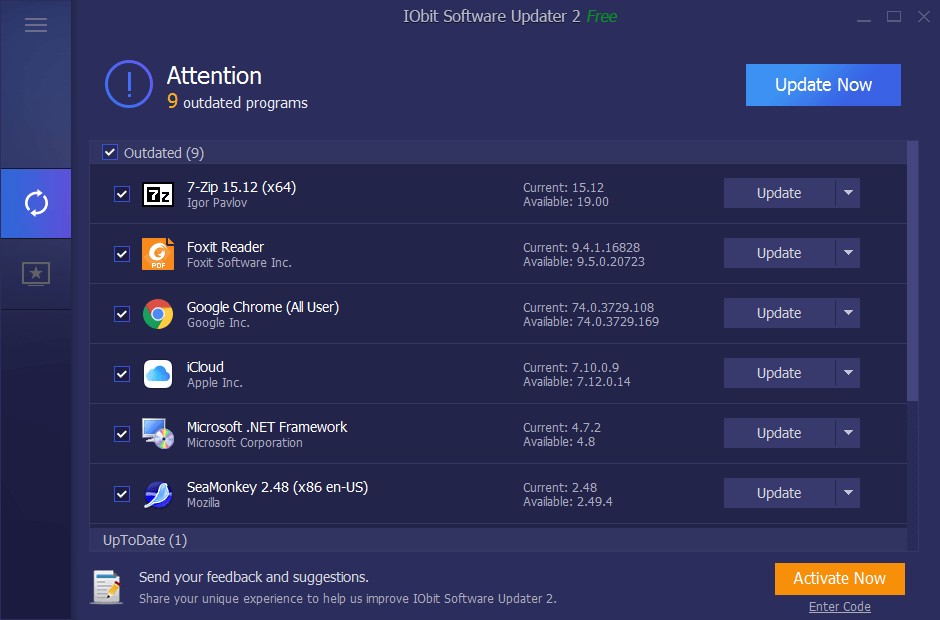Screen dimensions: 940x620
Task: Click the SeaMonkey browser icon
Action: (x=158, y=493)
